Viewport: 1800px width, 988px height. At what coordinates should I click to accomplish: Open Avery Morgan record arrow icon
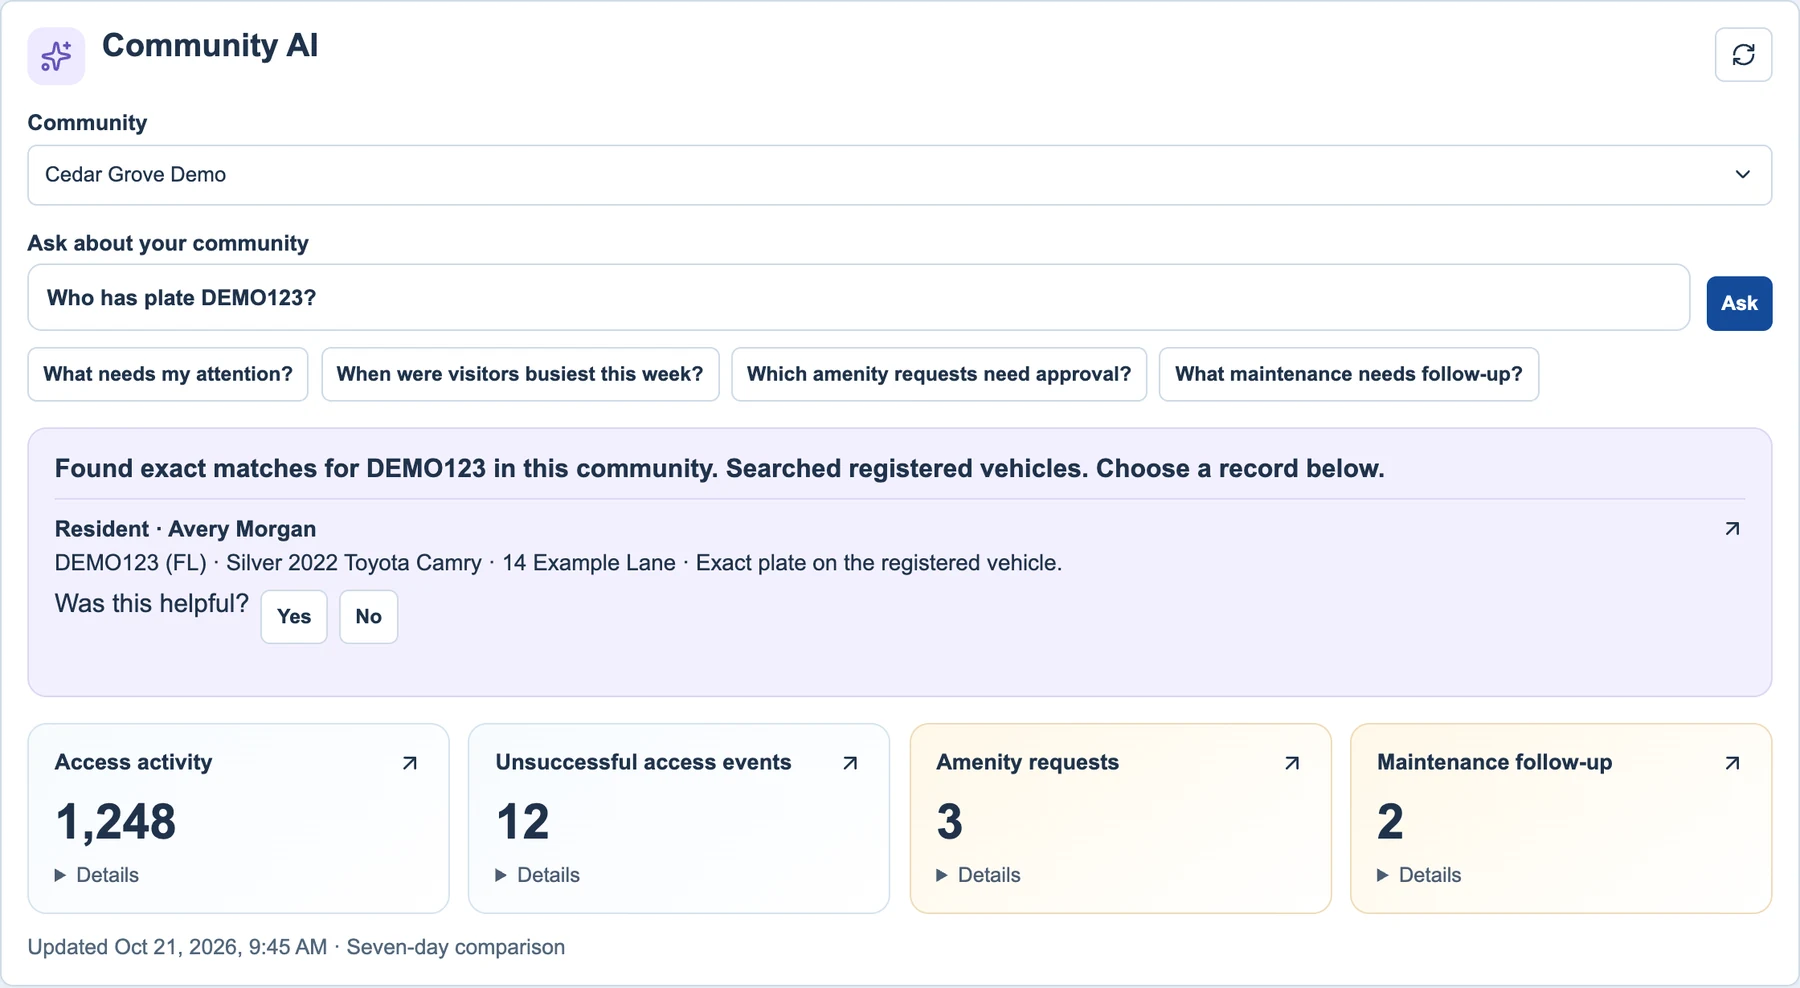click(x=1732, y=529)
